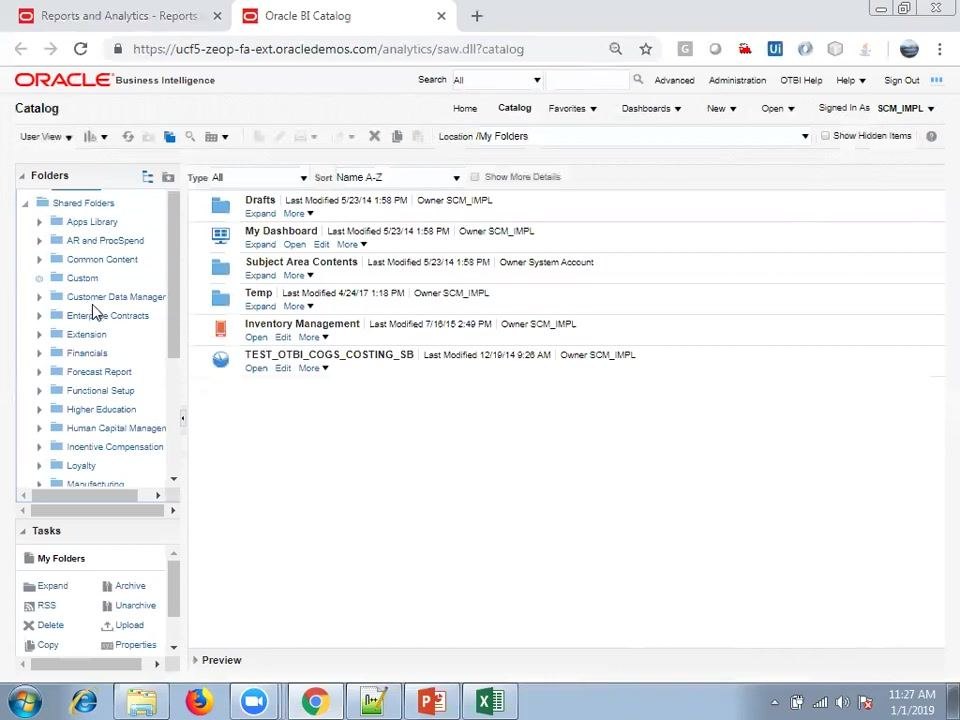Open the Open menu
Screen dimensions: 960x720
pos(778,108)
